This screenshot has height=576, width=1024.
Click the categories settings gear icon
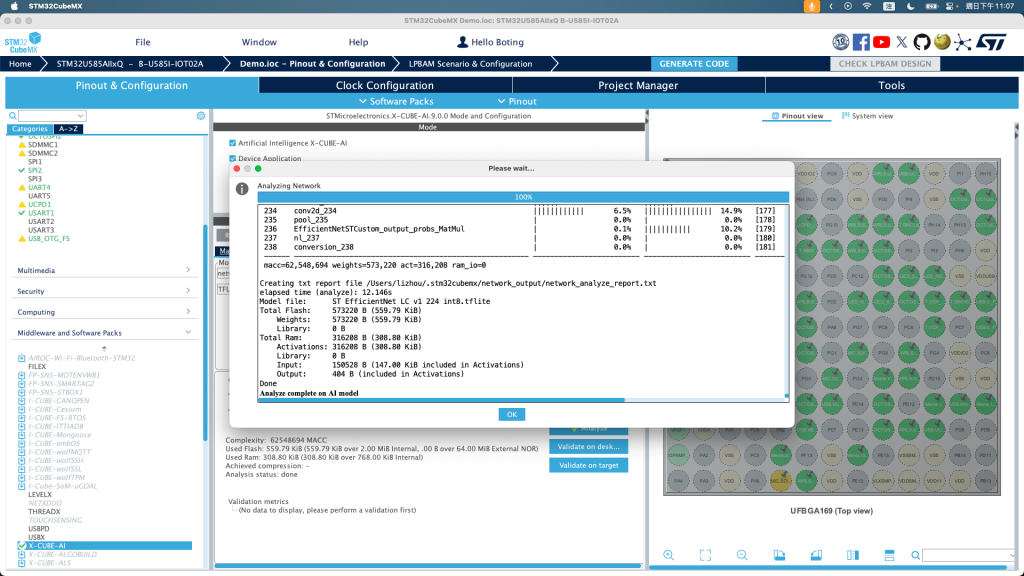click(x=201, y=116)
